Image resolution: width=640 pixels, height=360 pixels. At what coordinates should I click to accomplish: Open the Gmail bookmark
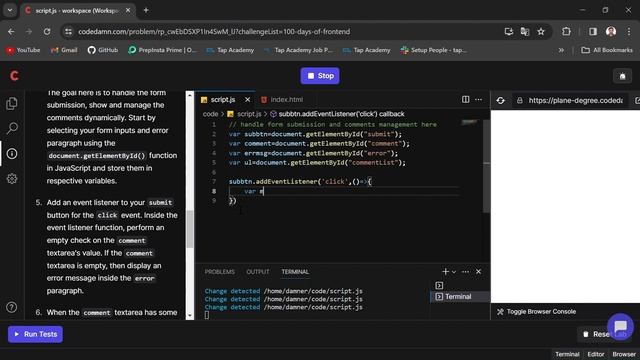tap(64, 50)
